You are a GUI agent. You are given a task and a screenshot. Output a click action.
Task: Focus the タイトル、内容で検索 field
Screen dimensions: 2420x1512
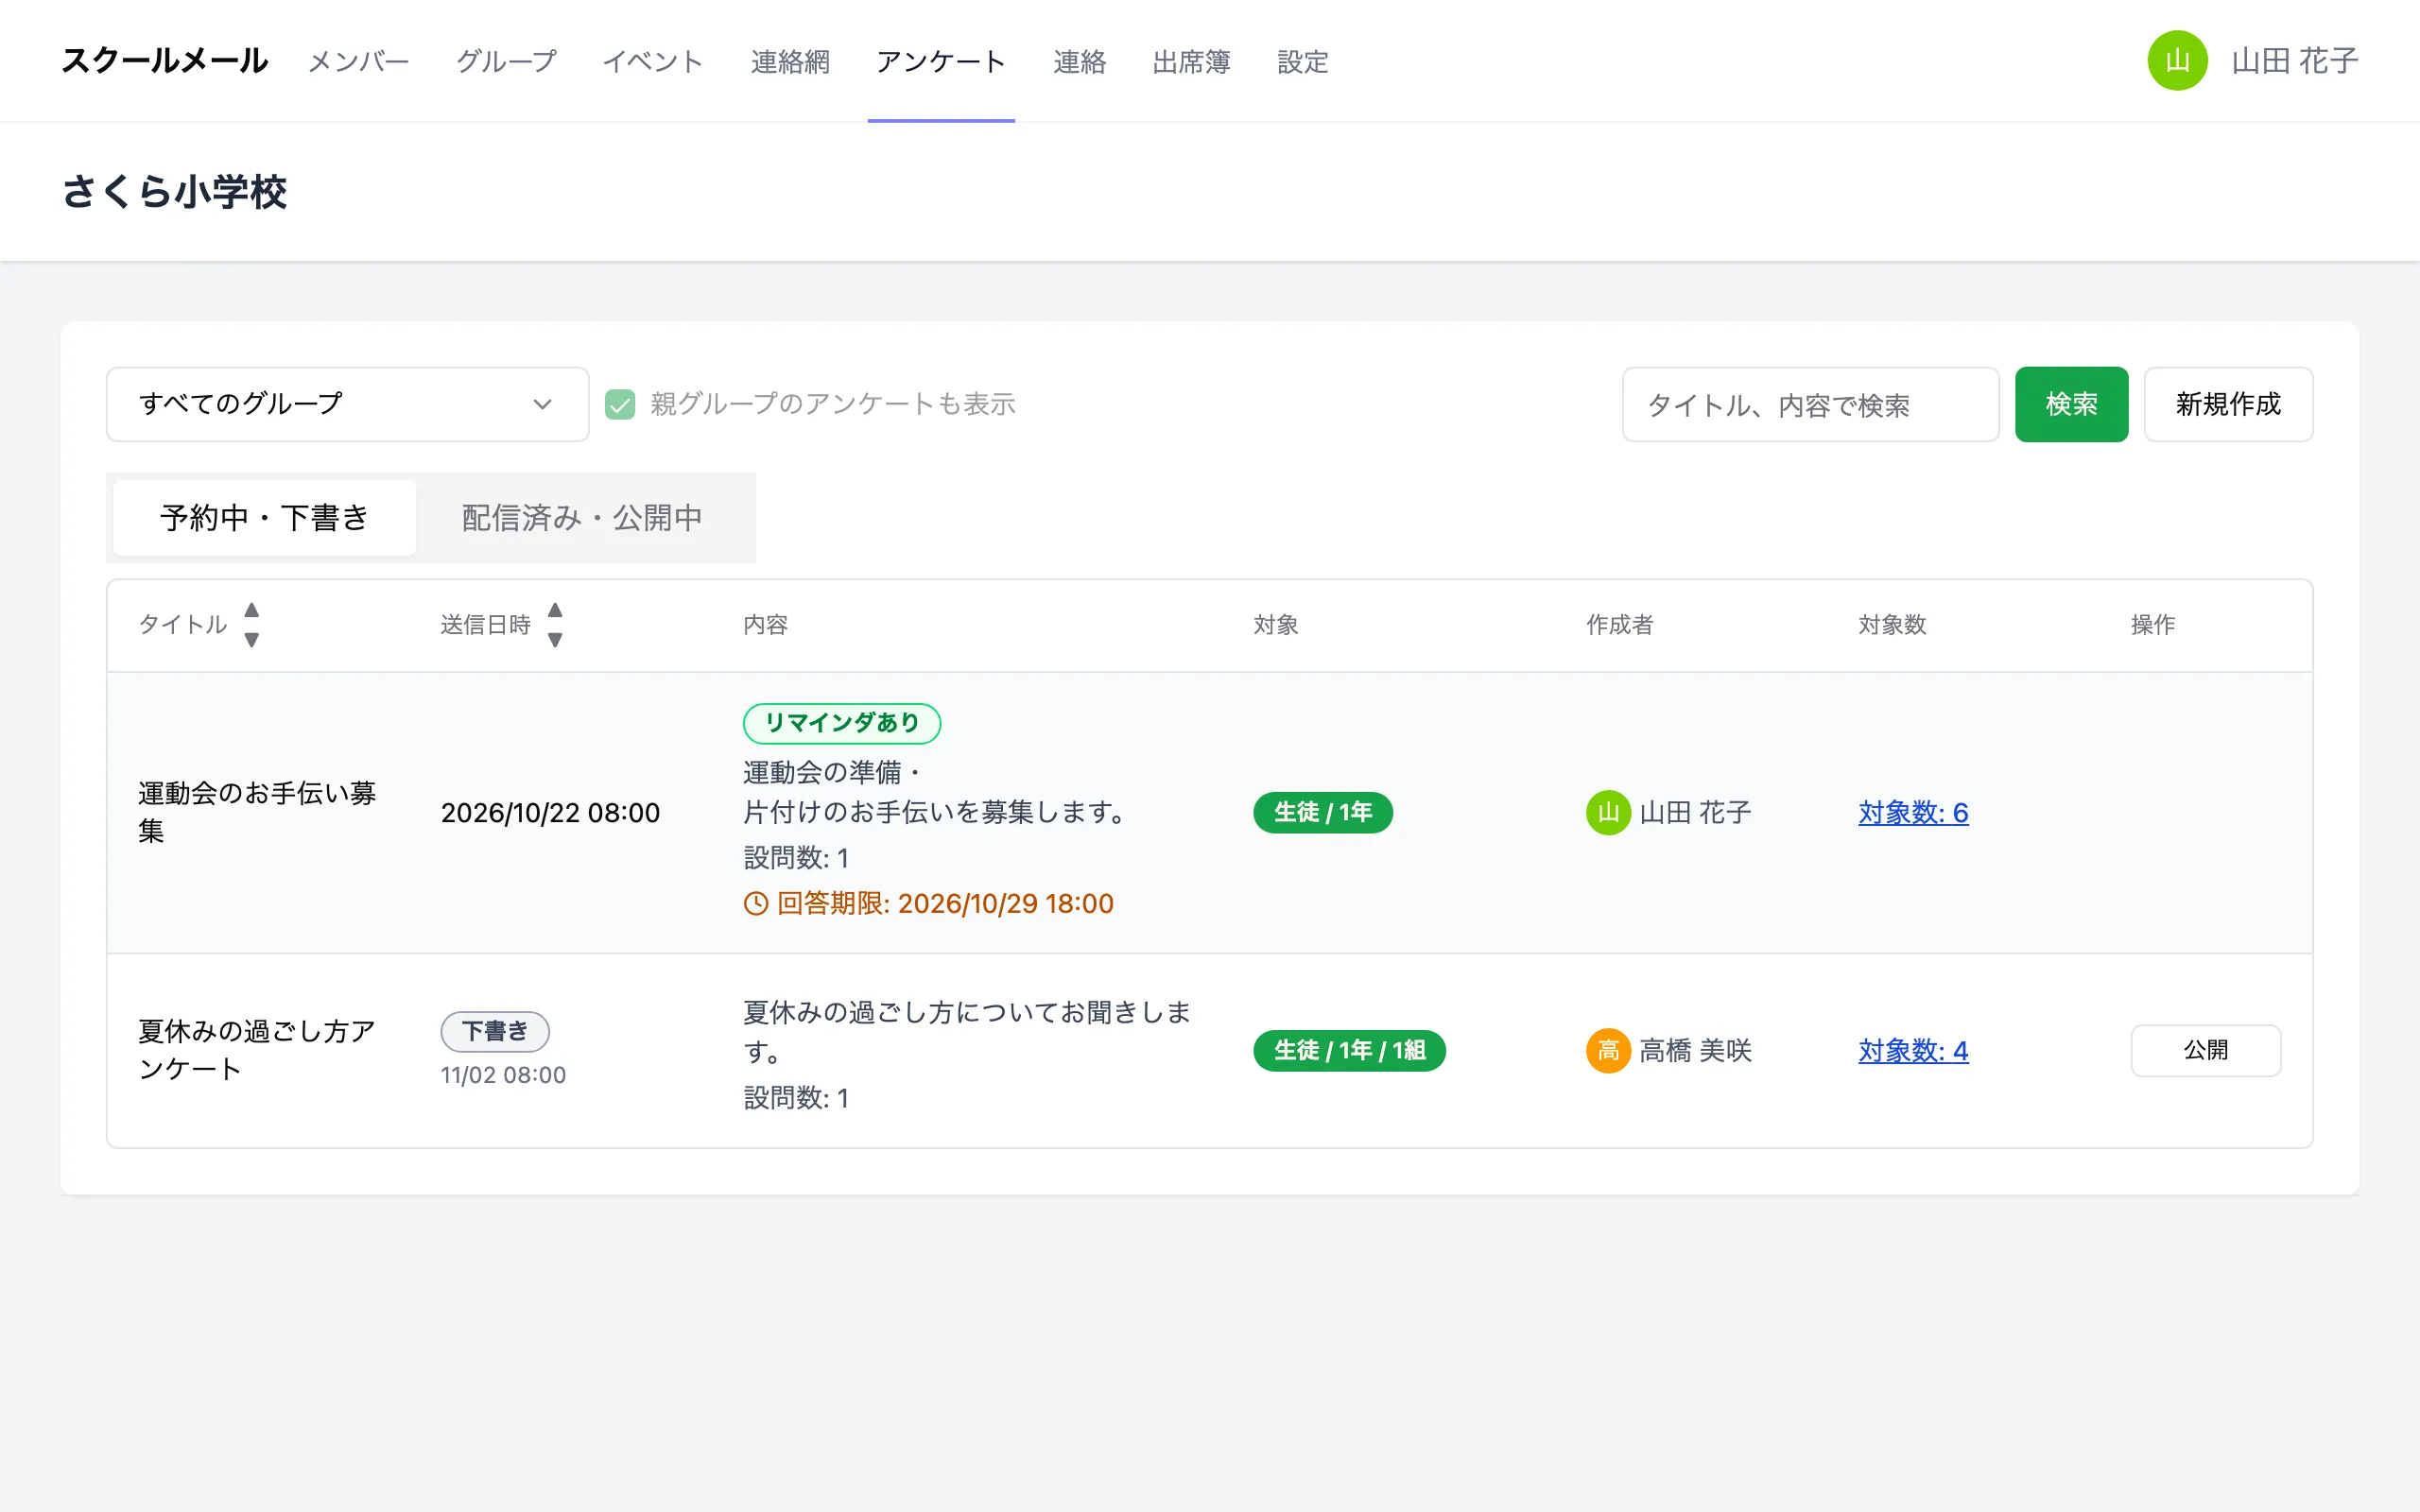tap(1810, 404)
